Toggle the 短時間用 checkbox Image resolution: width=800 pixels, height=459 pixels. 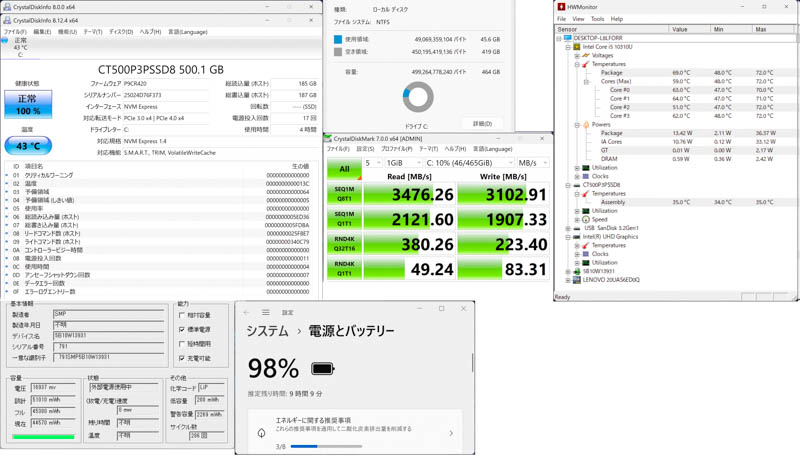[182, 344]
